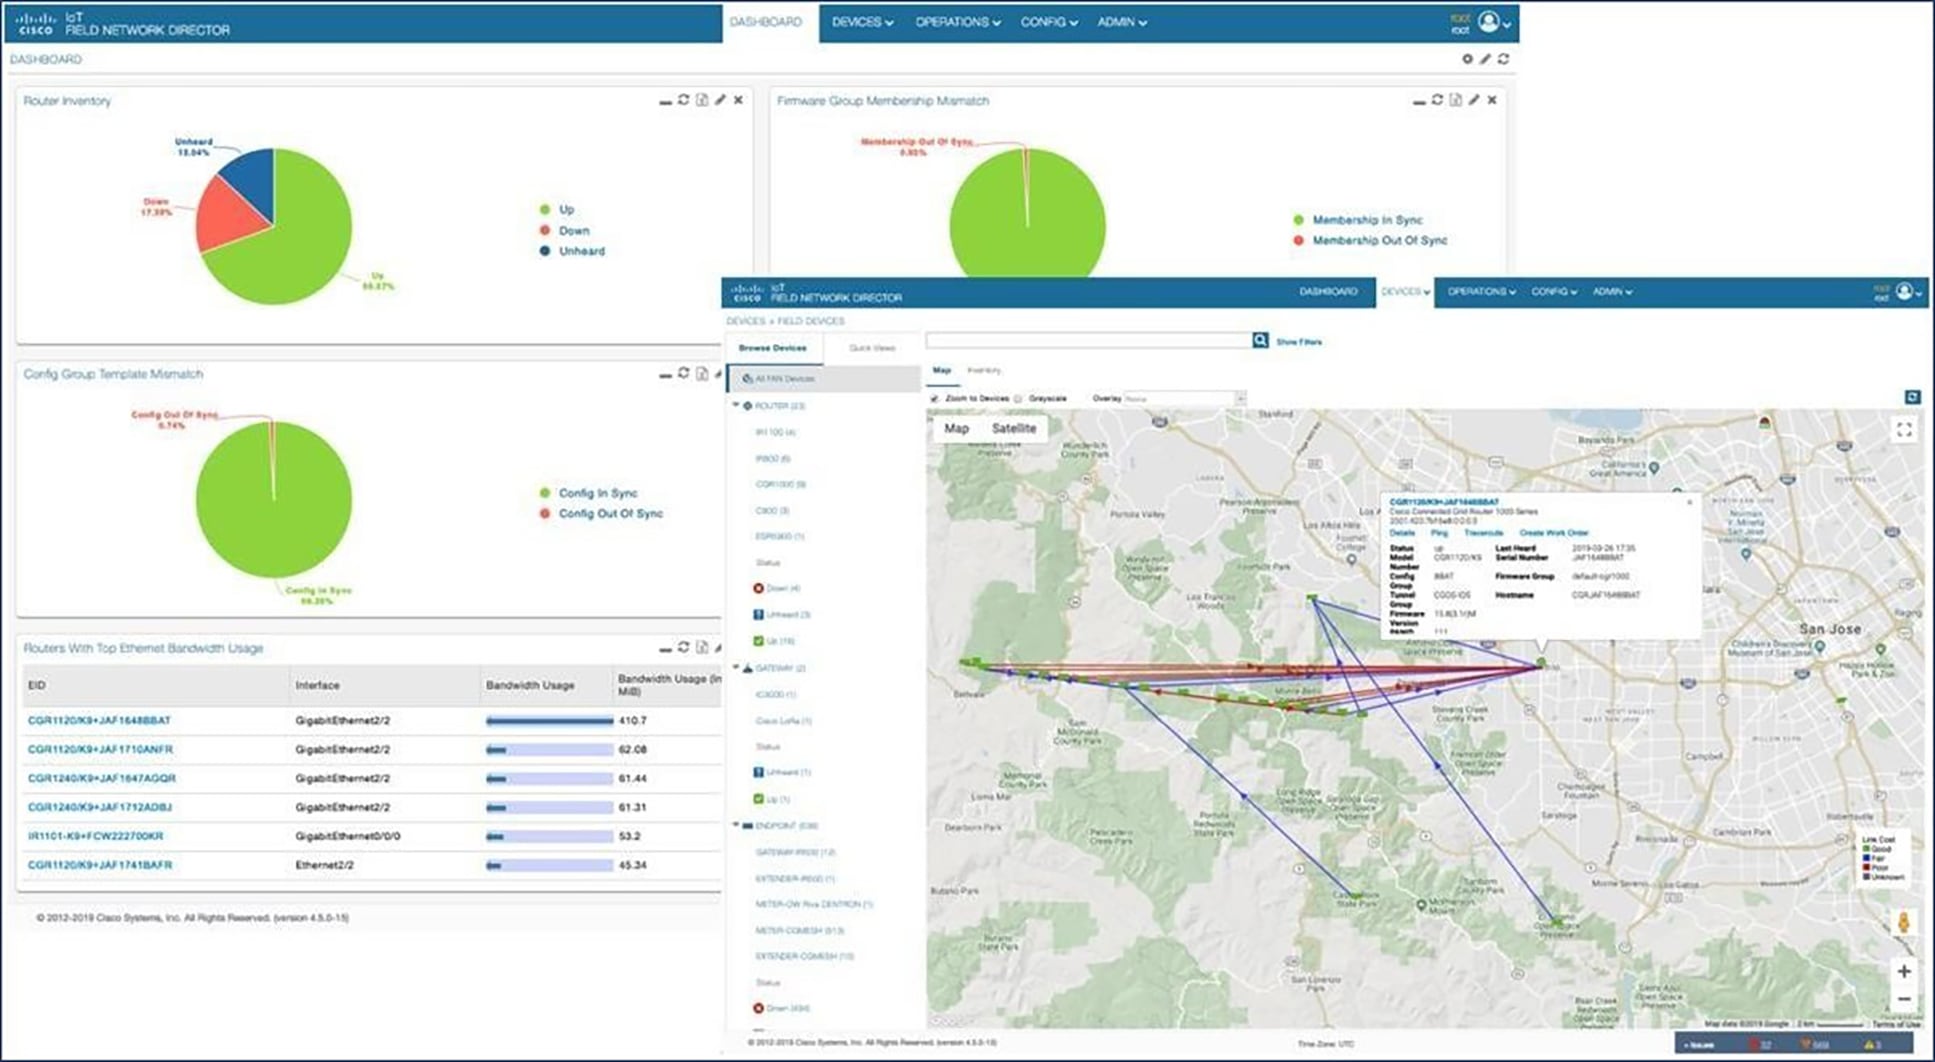
Task: Refresh the Router Inventory panel
Action: click(683, 100)
